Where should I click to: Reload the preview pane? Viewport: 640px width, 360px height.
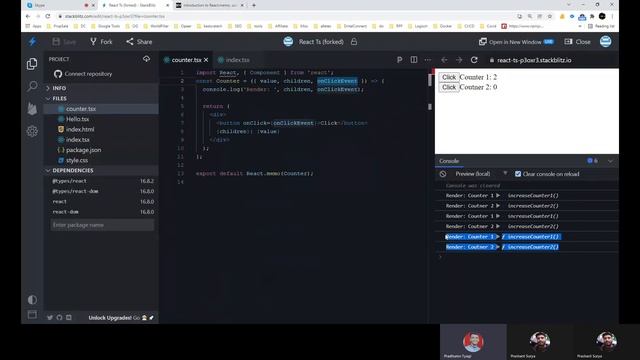click(474, 60)
